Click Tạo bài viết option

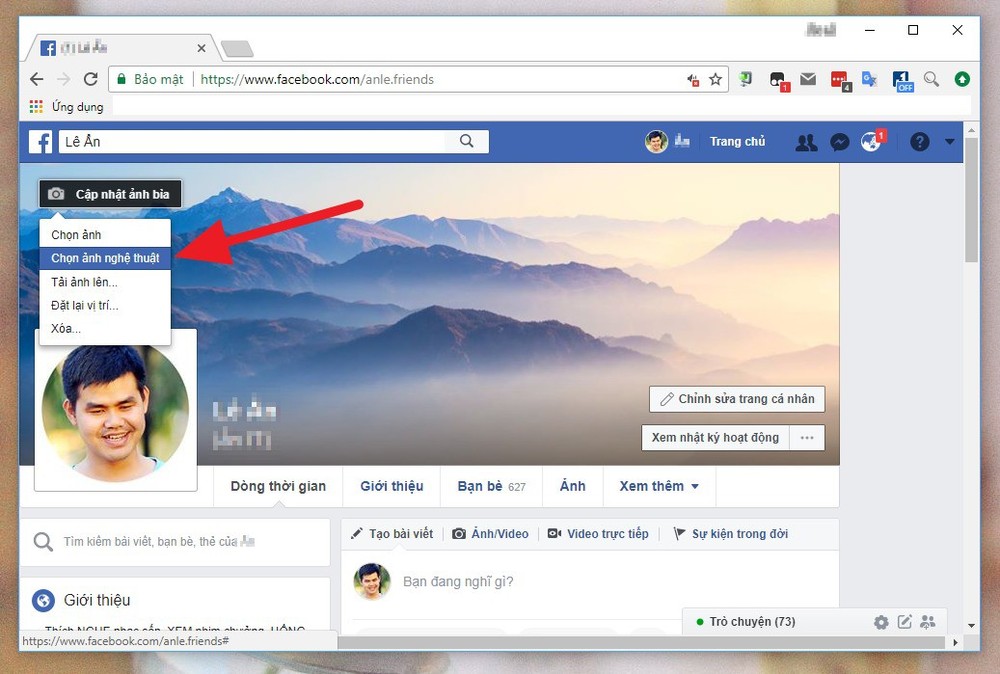click(x=392, y=534)
